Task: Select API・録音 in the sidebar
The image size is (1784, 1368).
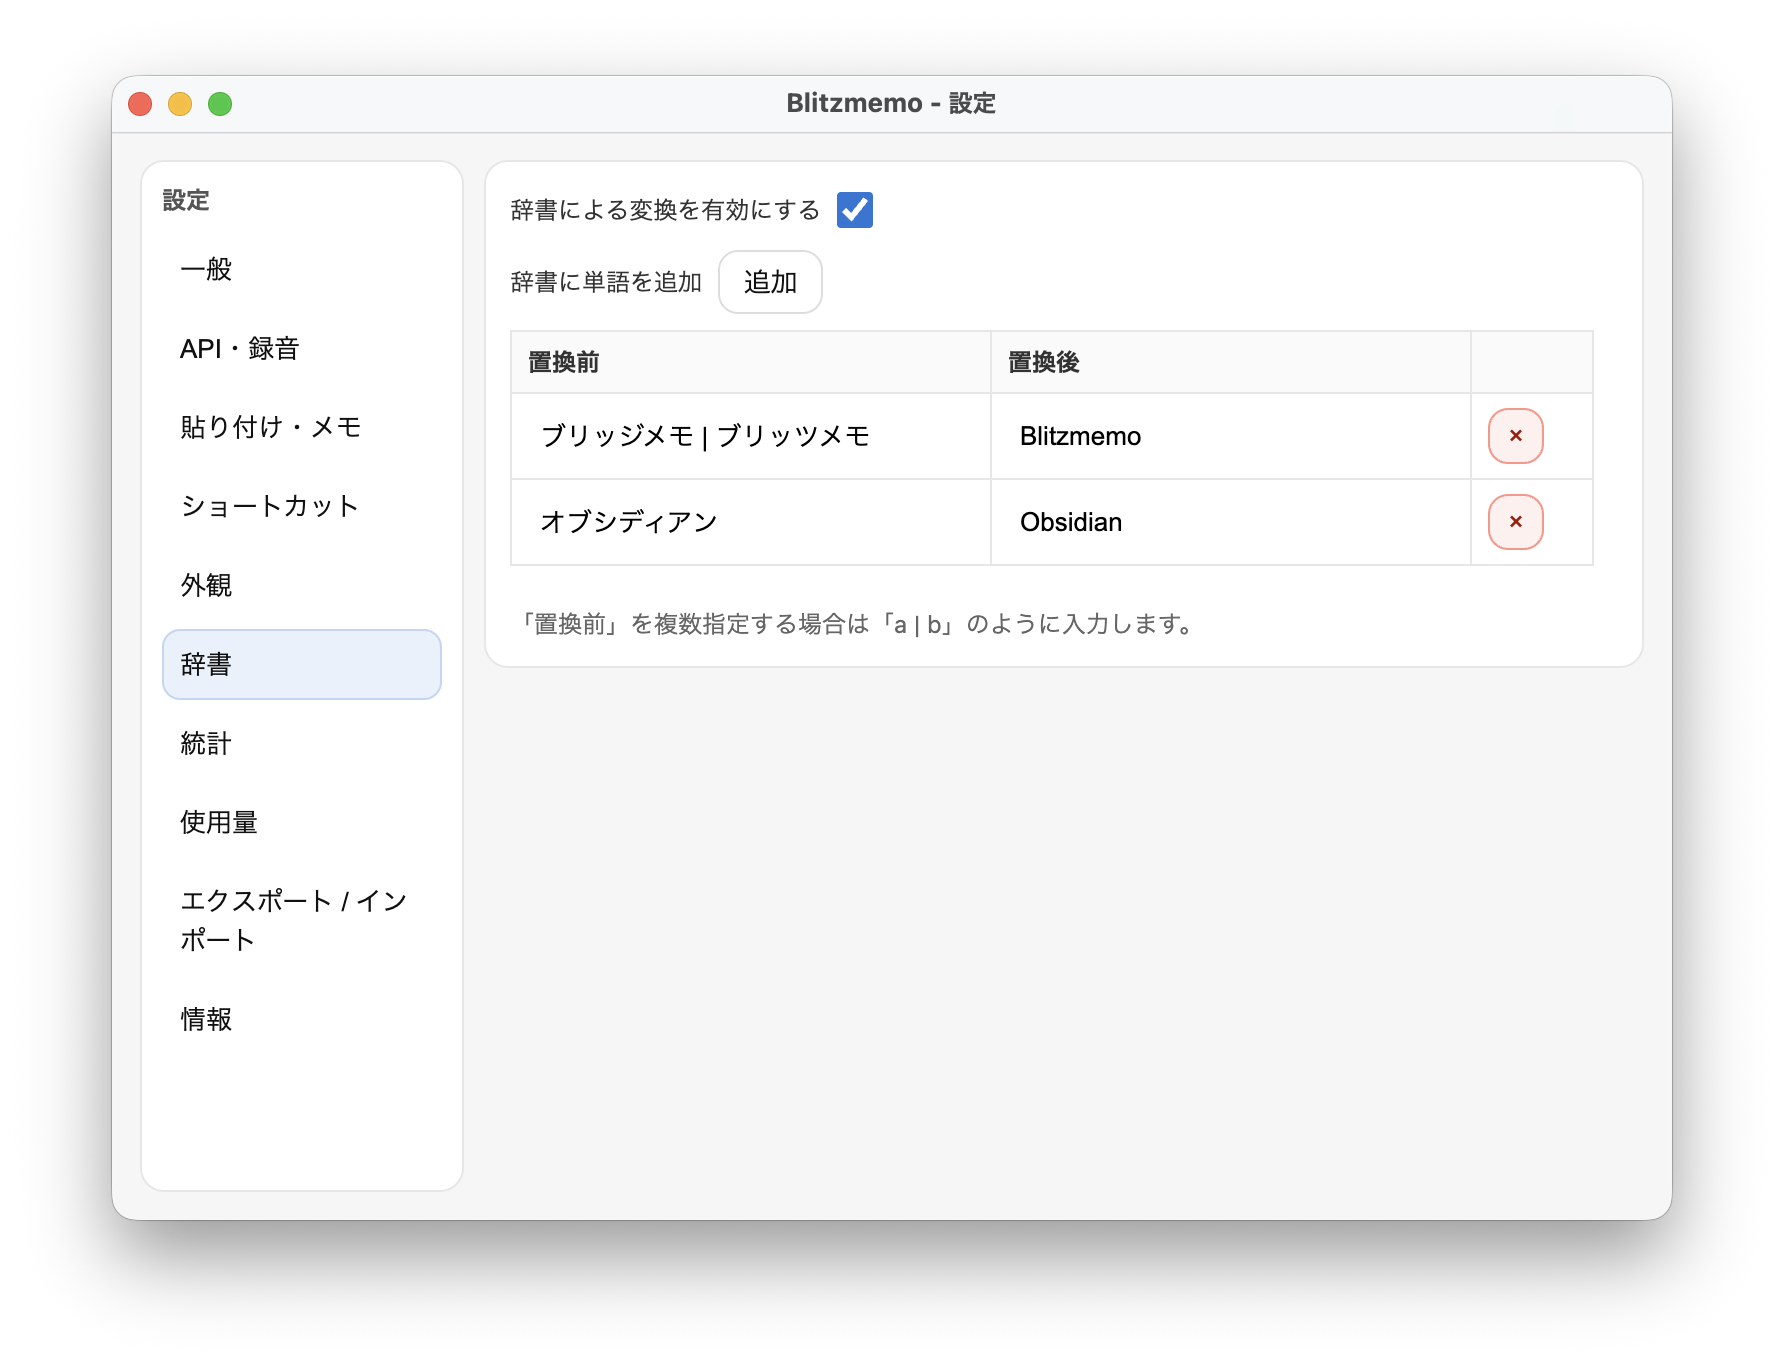Action: [x=241, y=349]
